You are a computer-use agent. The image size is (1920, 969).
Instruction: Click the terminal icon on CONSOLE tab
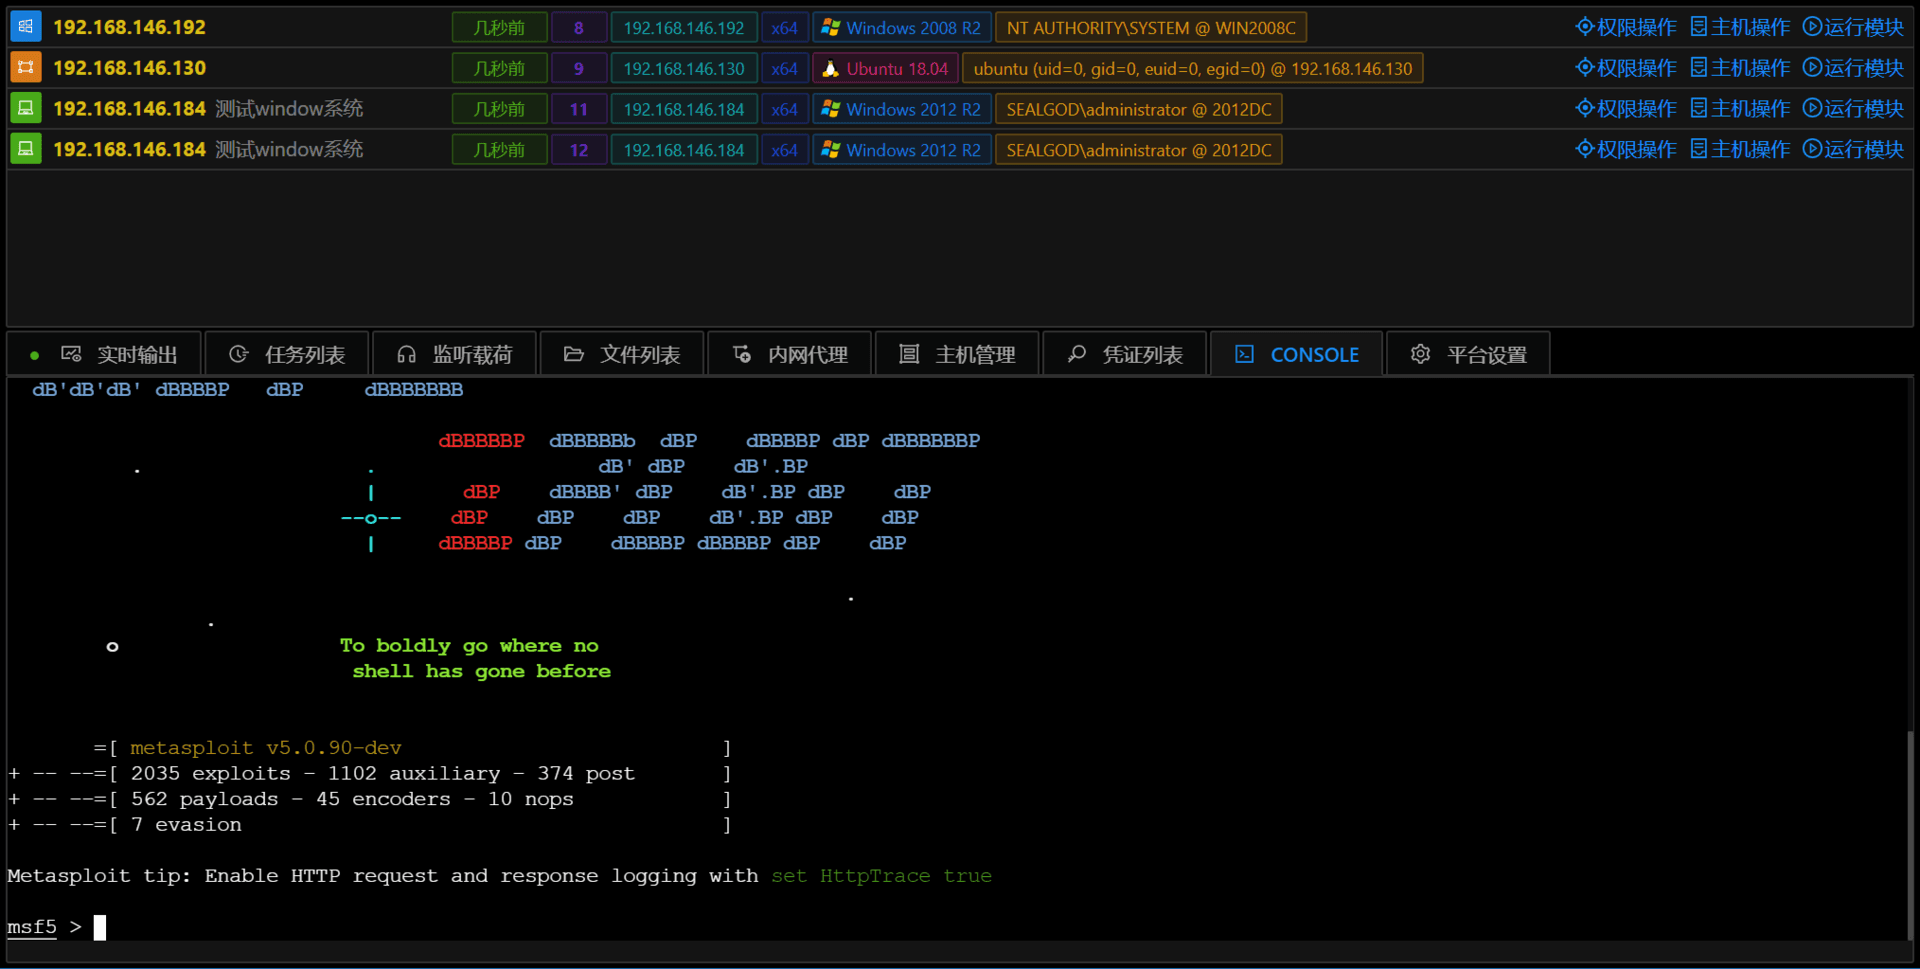click(1244, 354)
